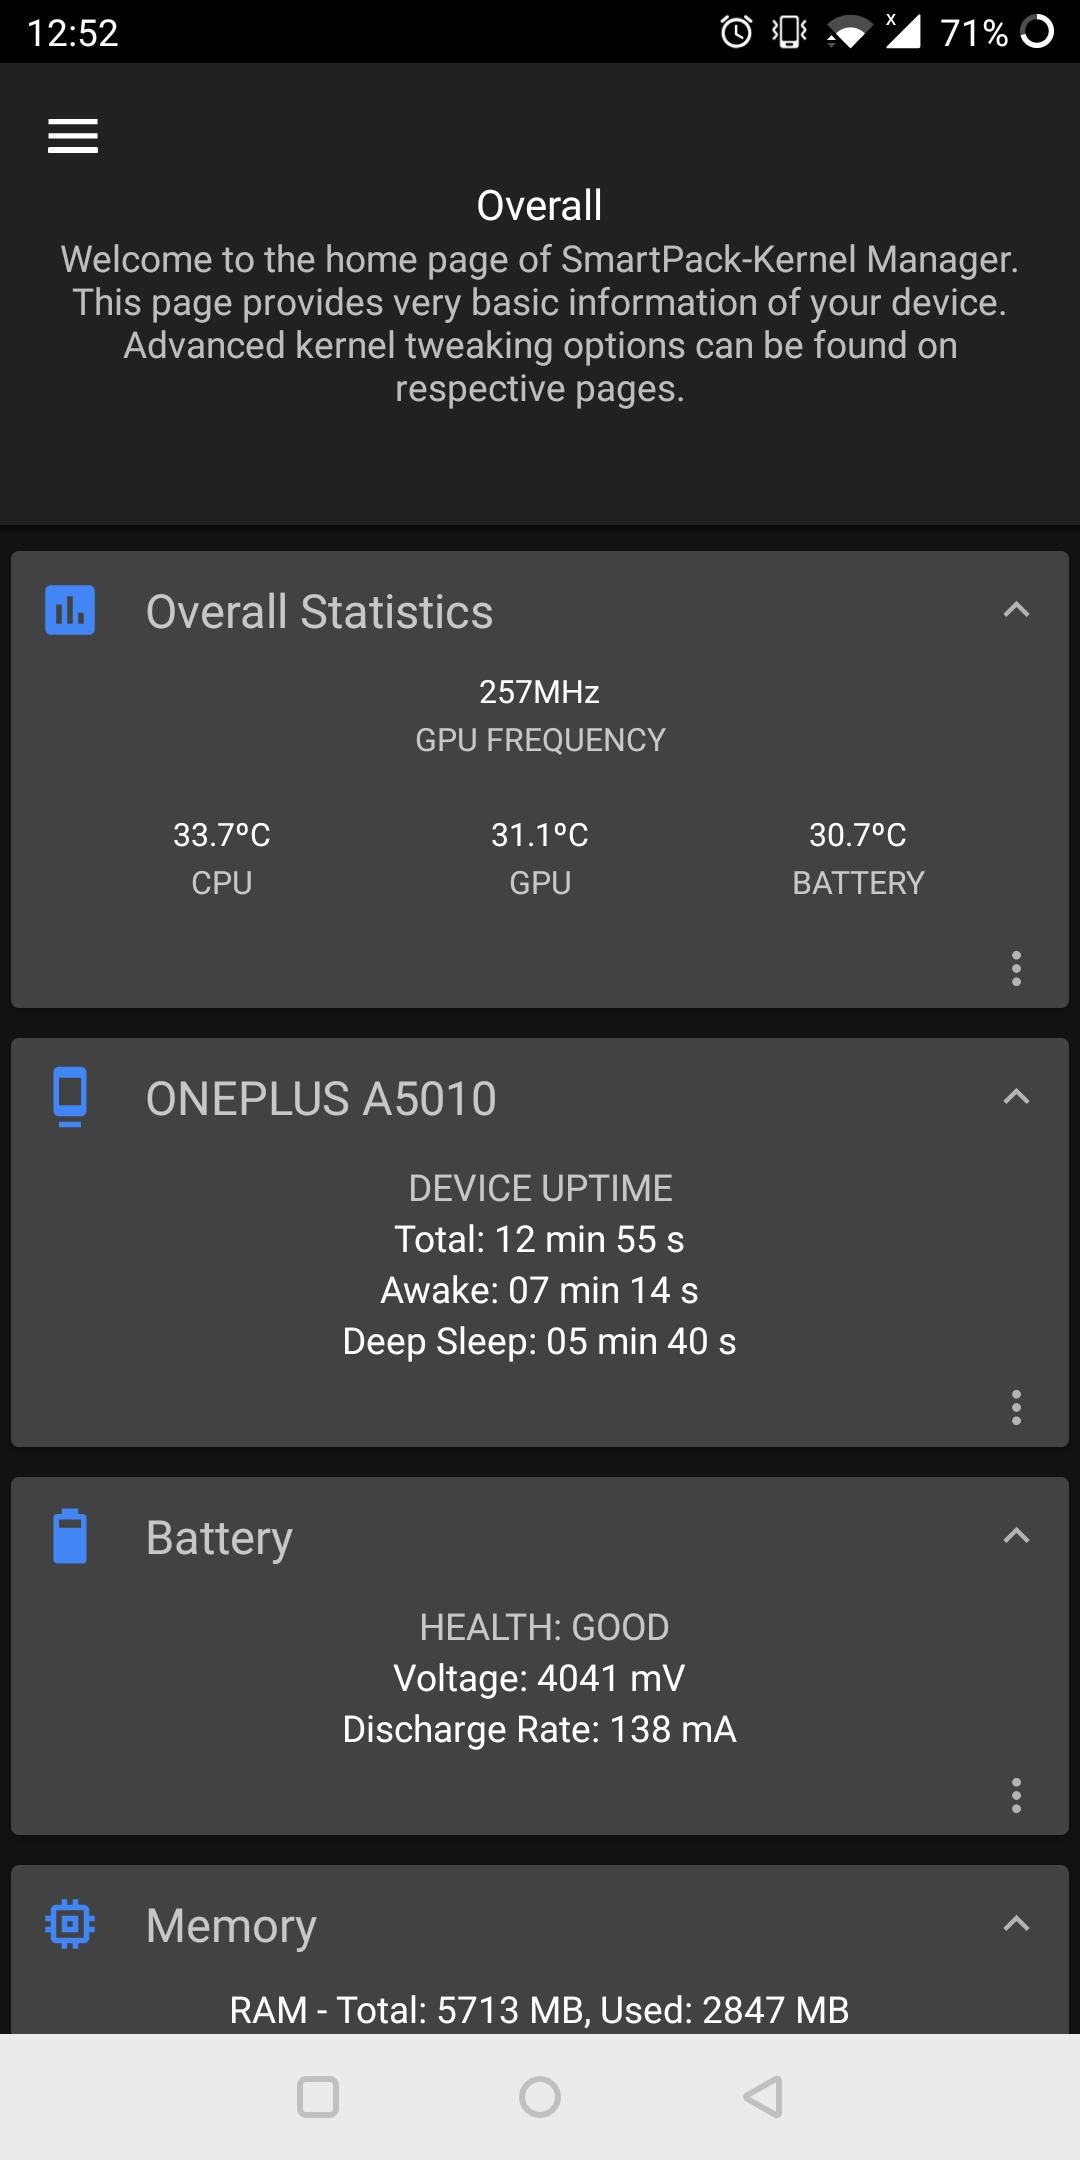Collapse the ONEPLUS A5010 card
The image size is (1080, 2160).
point(1016,1097)
